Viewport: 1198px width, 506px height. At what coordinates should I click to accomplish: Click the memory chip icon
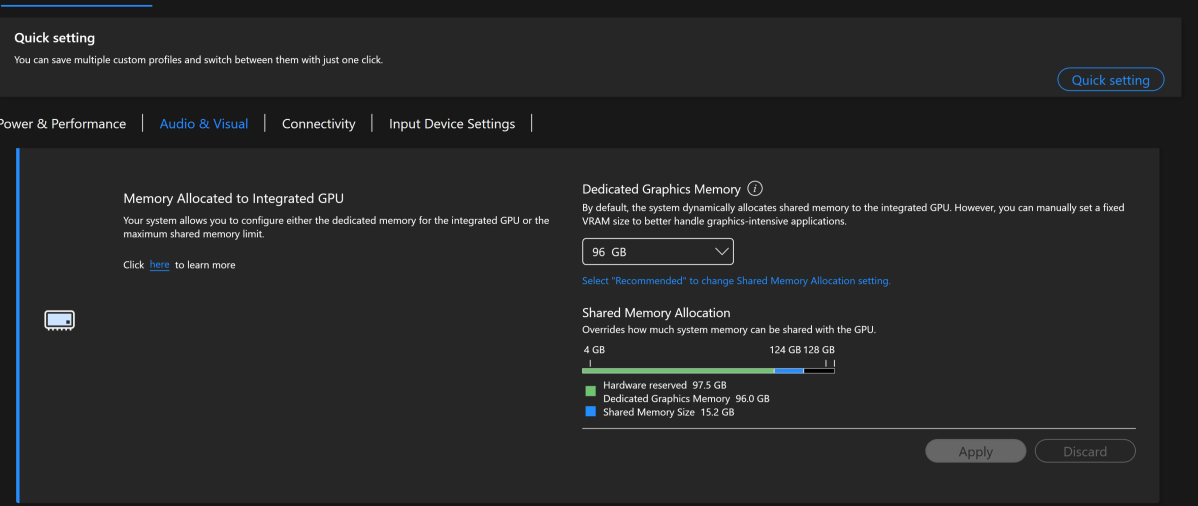(x=60, y=321)
